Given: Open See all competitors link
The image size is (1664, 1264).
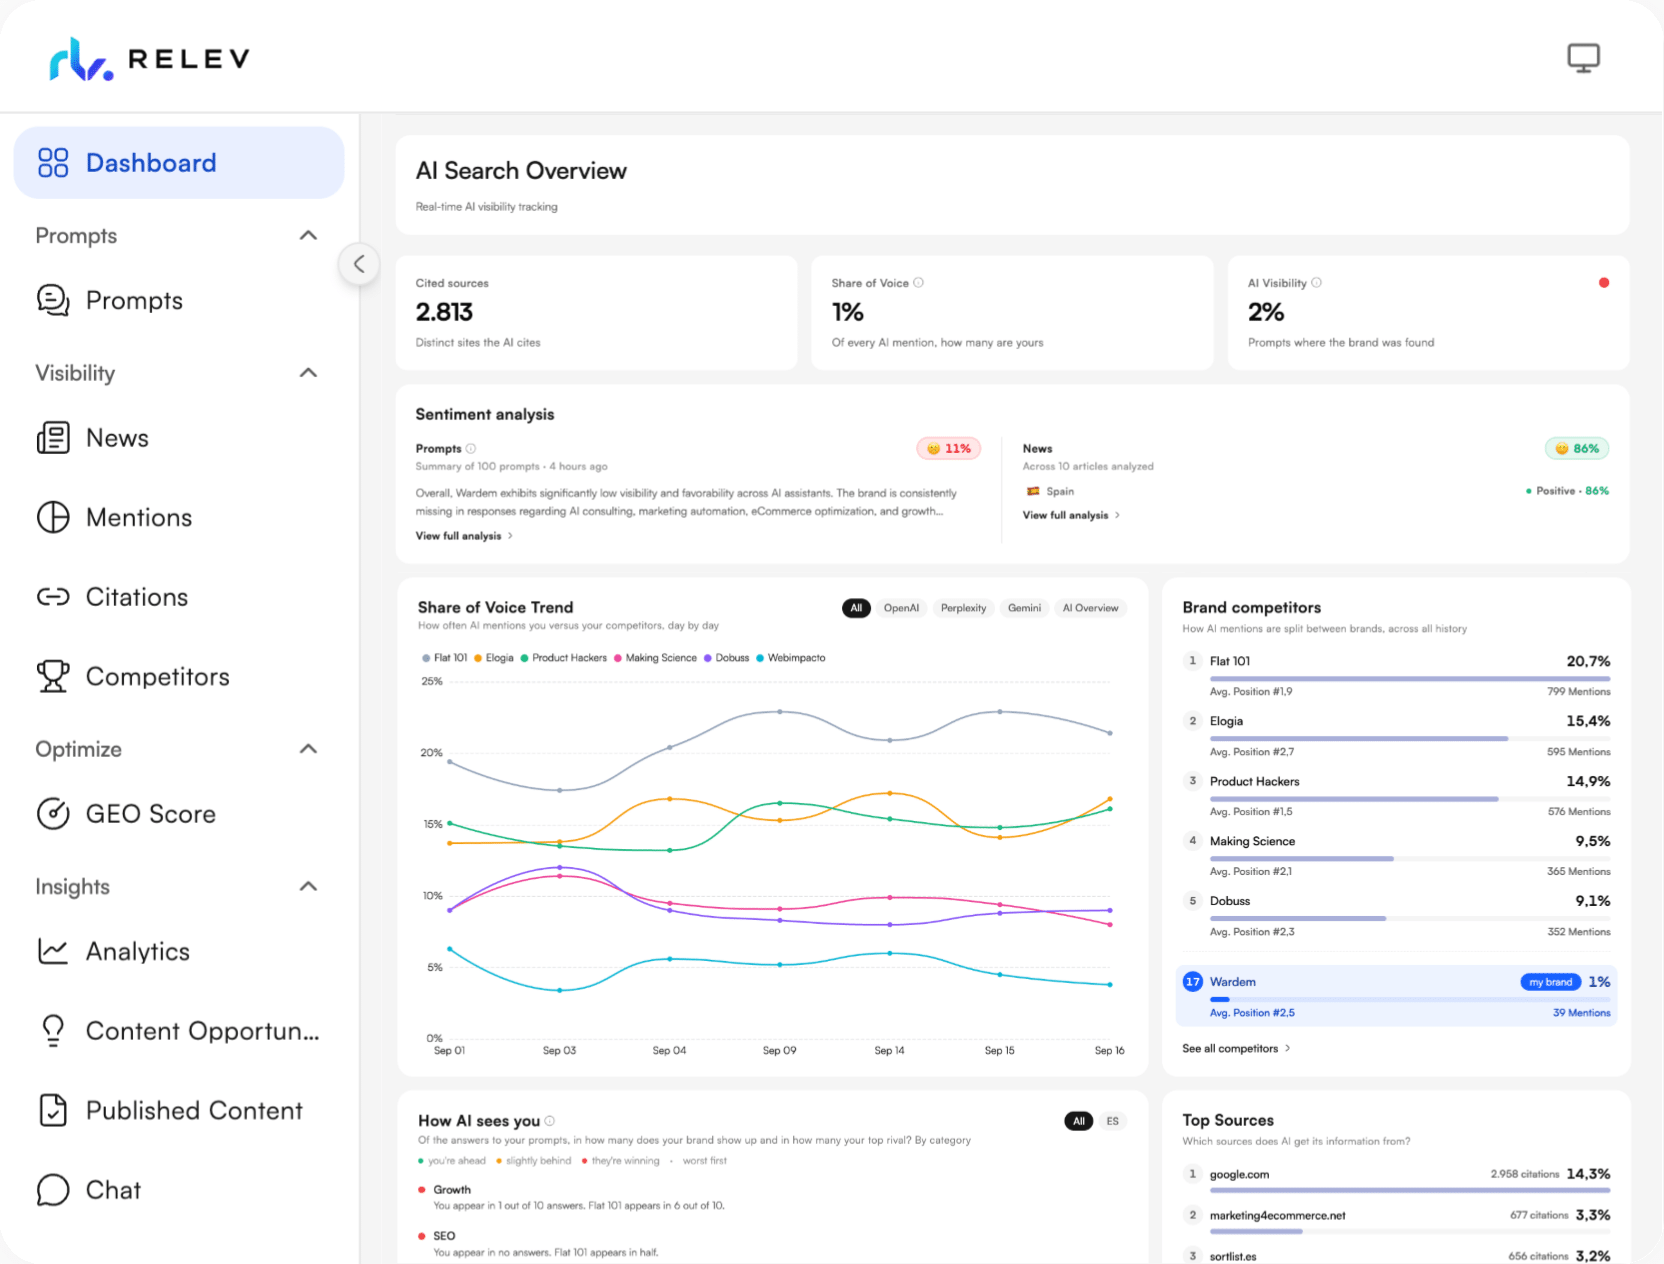Looking at the screenshot, I should coord(1236,1048).
